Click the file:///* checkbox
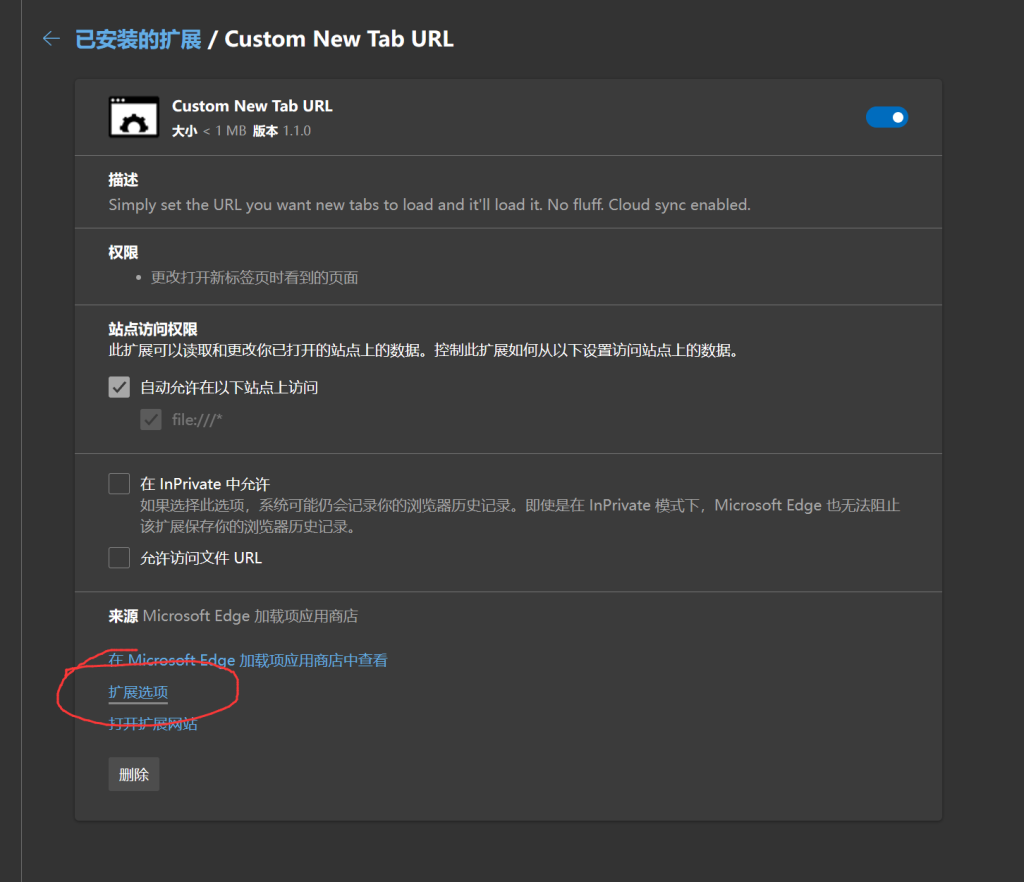 [151, 419]
